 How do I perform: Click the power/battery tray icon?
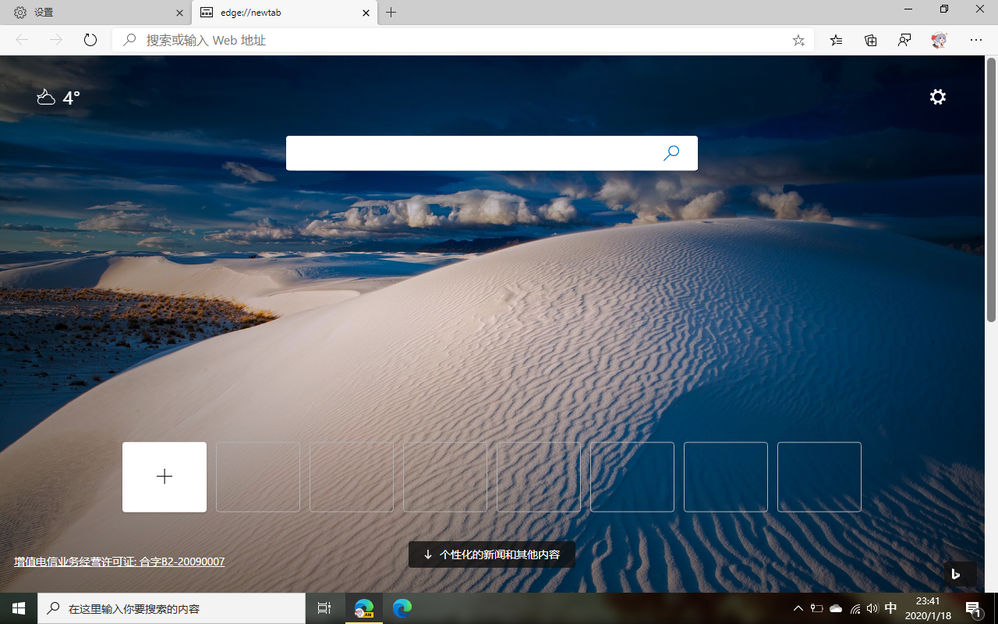pos(817,609)
